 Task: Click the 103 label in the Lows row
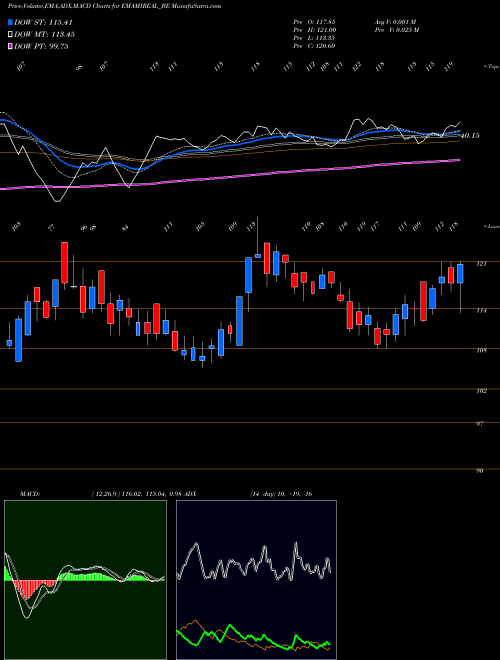click(16, 227)
